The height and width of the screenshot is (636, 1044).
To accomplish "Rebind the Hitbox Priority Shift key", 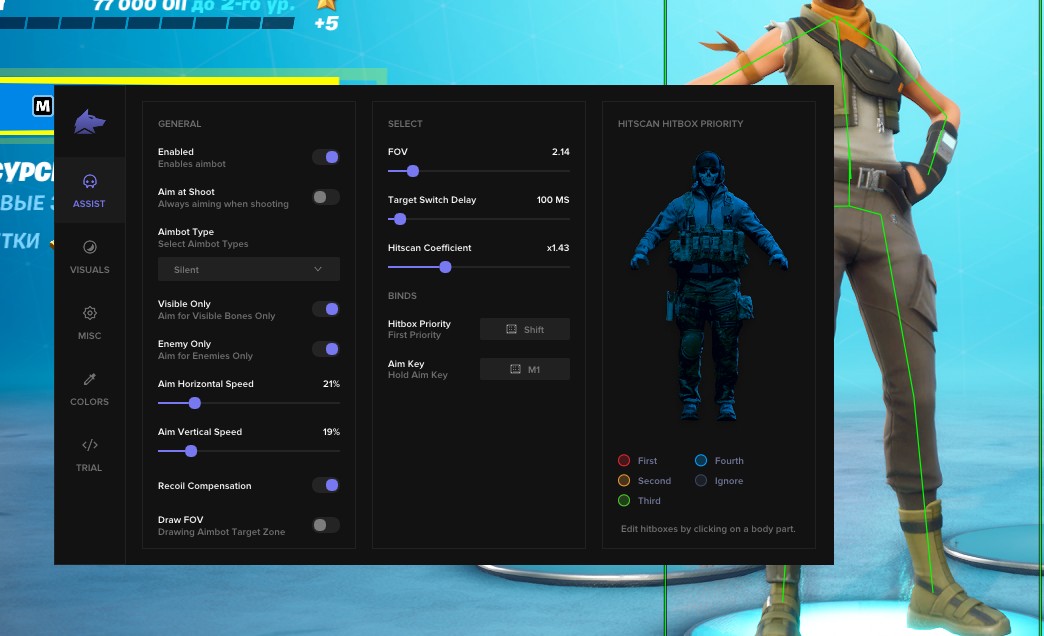I will 524,328.
